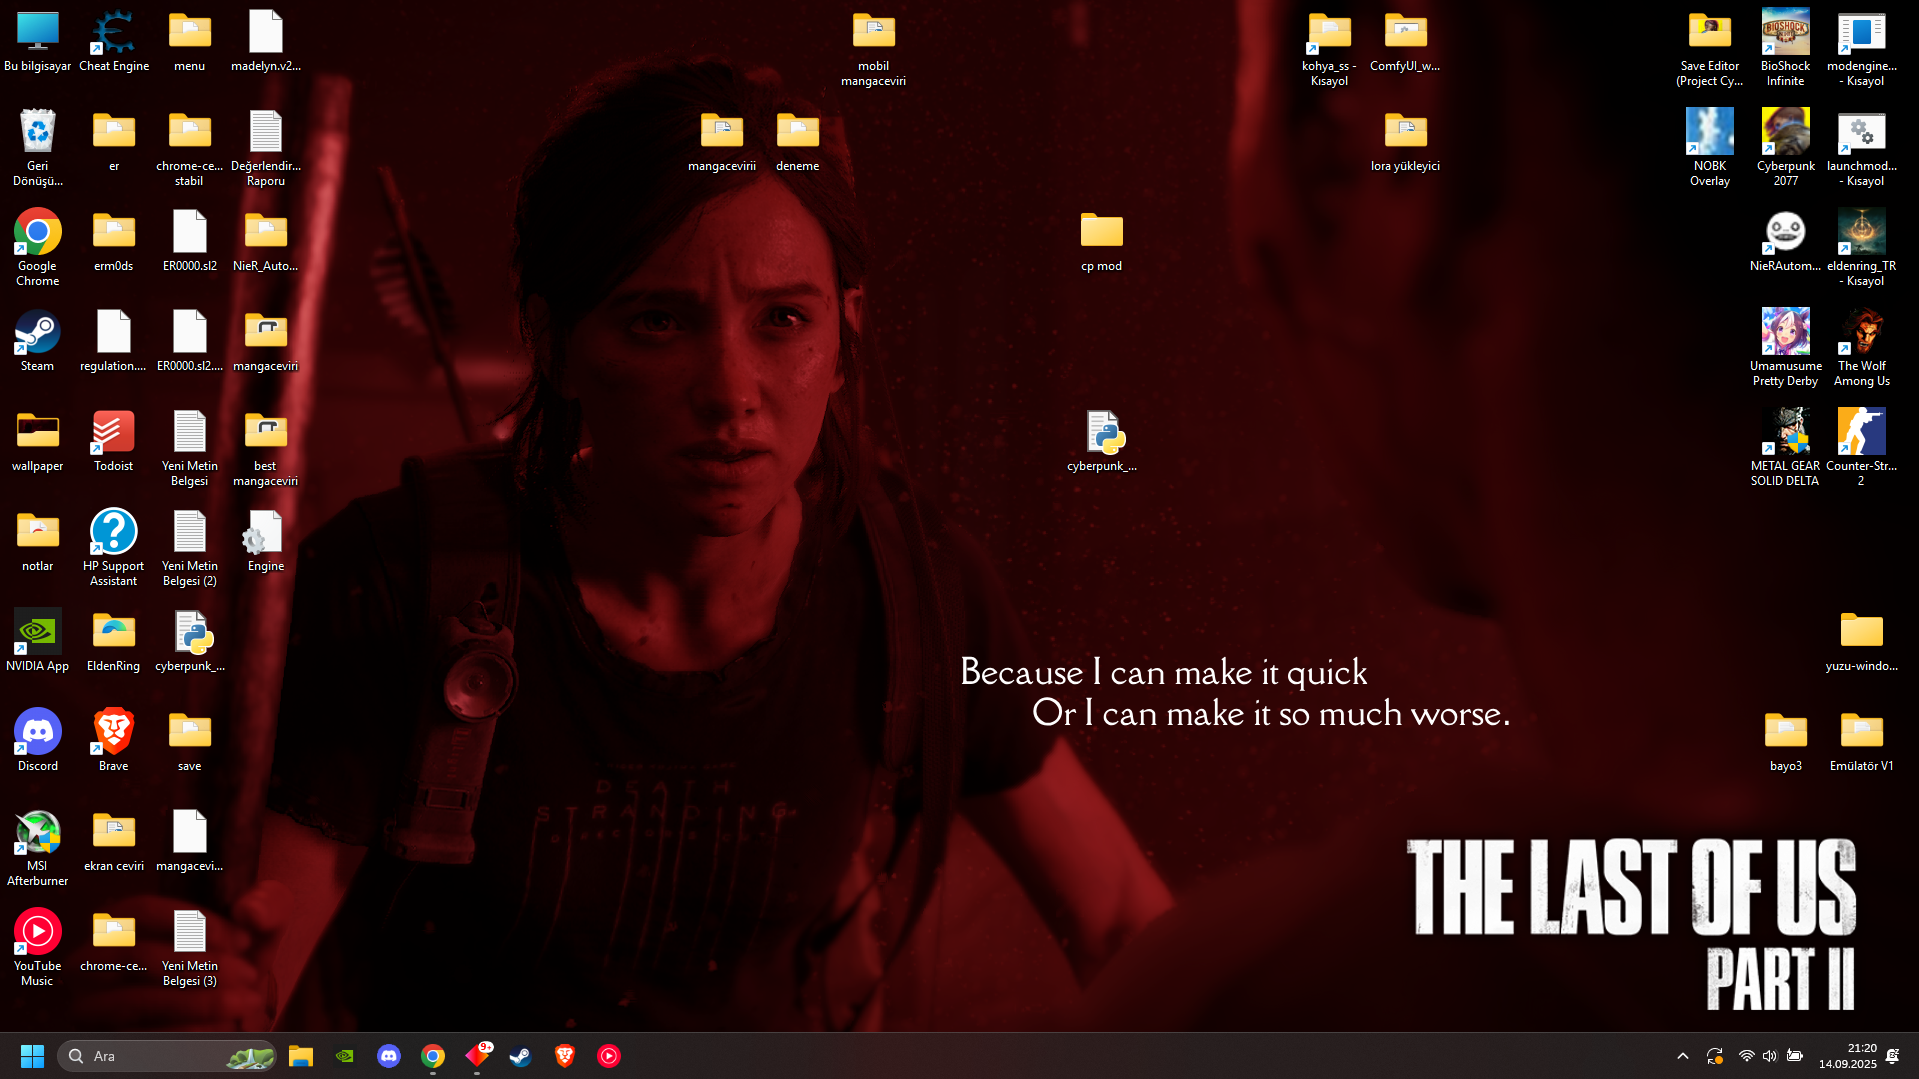Select the regulation... file
Screen dimensions: 1919x1079
click(114, 341)
